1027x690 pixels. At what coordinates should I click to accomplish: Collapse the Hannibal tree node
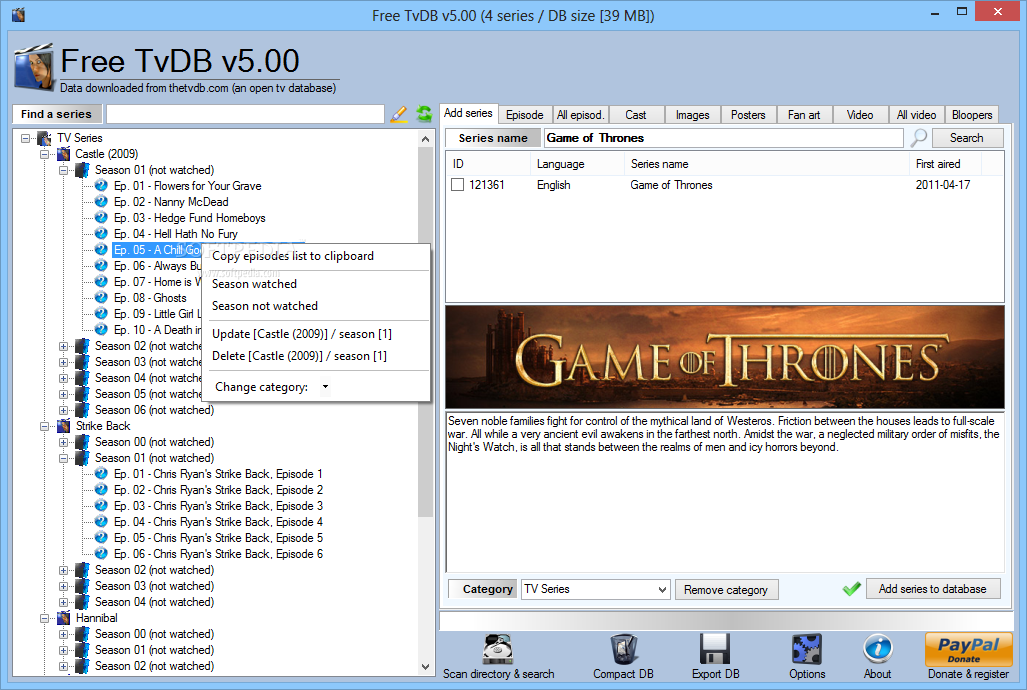45,618
